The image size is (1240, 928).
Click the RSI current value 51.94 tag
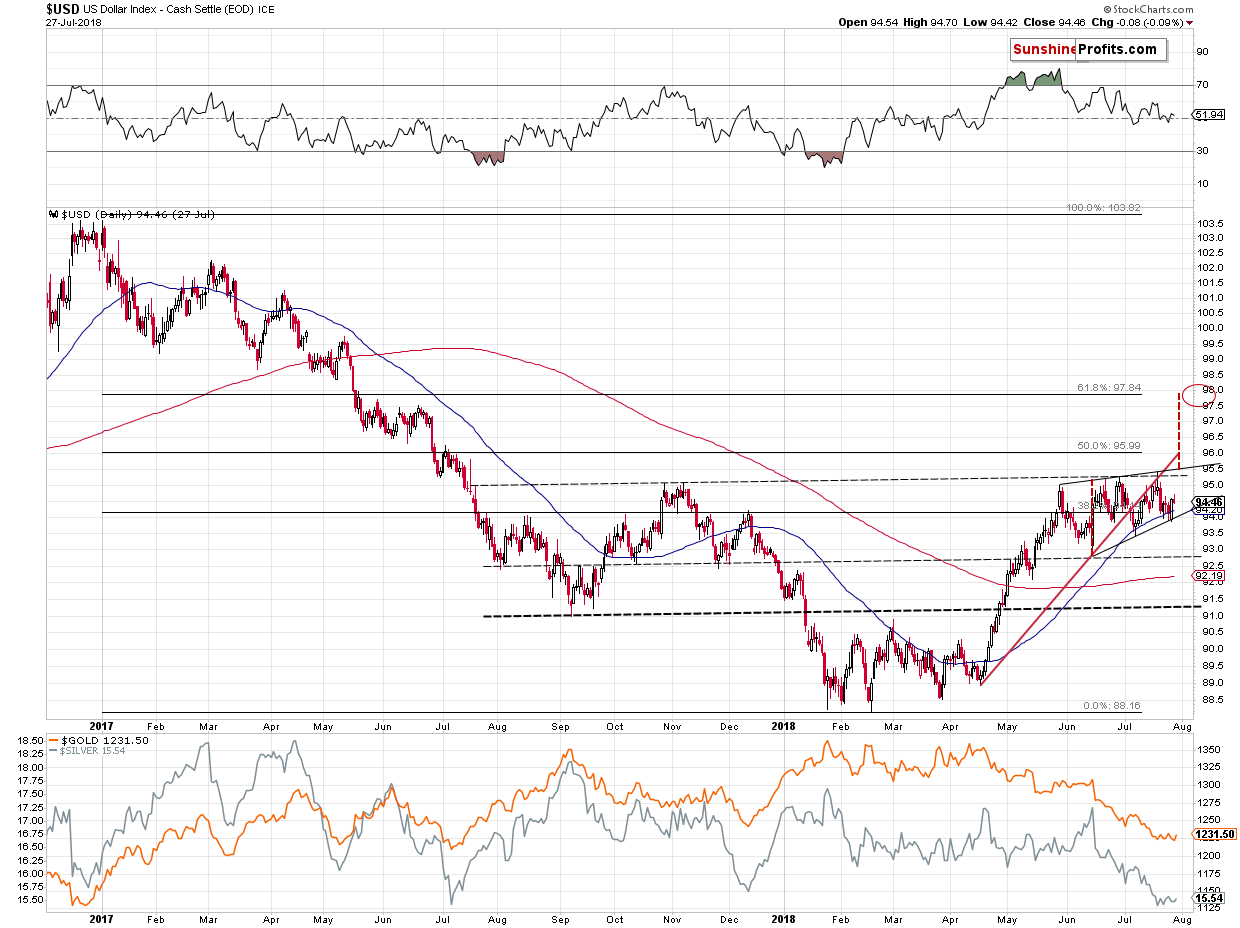point(1208,115)
